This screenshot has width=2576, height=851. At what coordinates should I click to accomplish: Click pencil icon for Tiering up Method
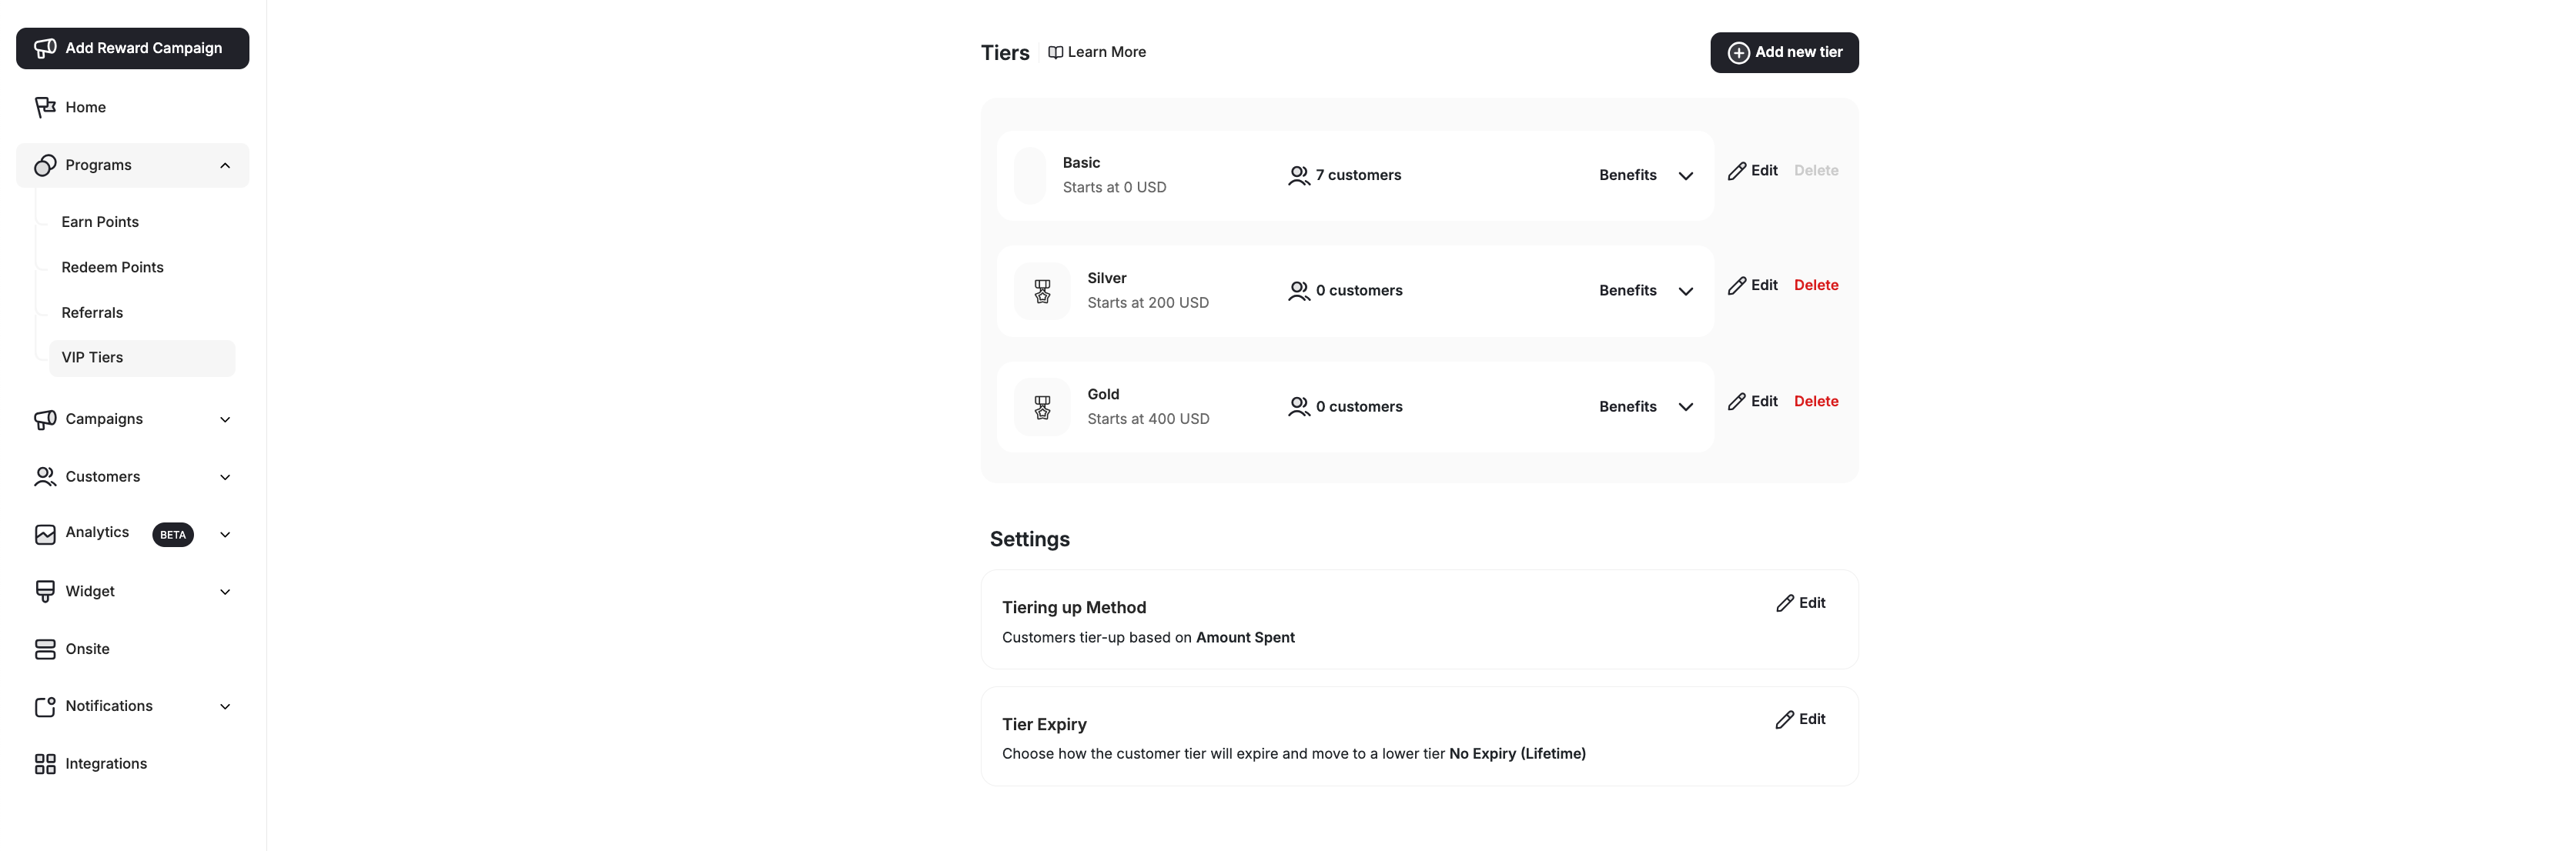[x=1784, y=603]
